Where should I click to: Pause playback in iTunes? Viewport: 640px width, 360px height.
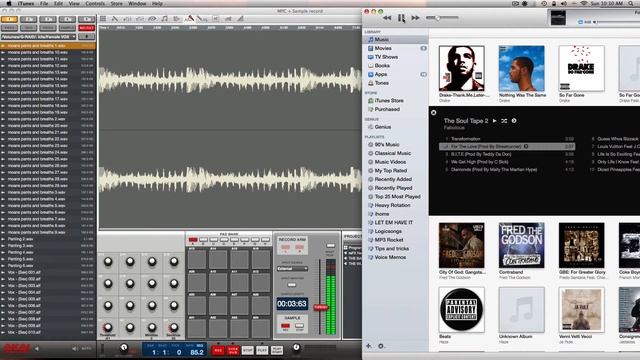coord(401,18)
